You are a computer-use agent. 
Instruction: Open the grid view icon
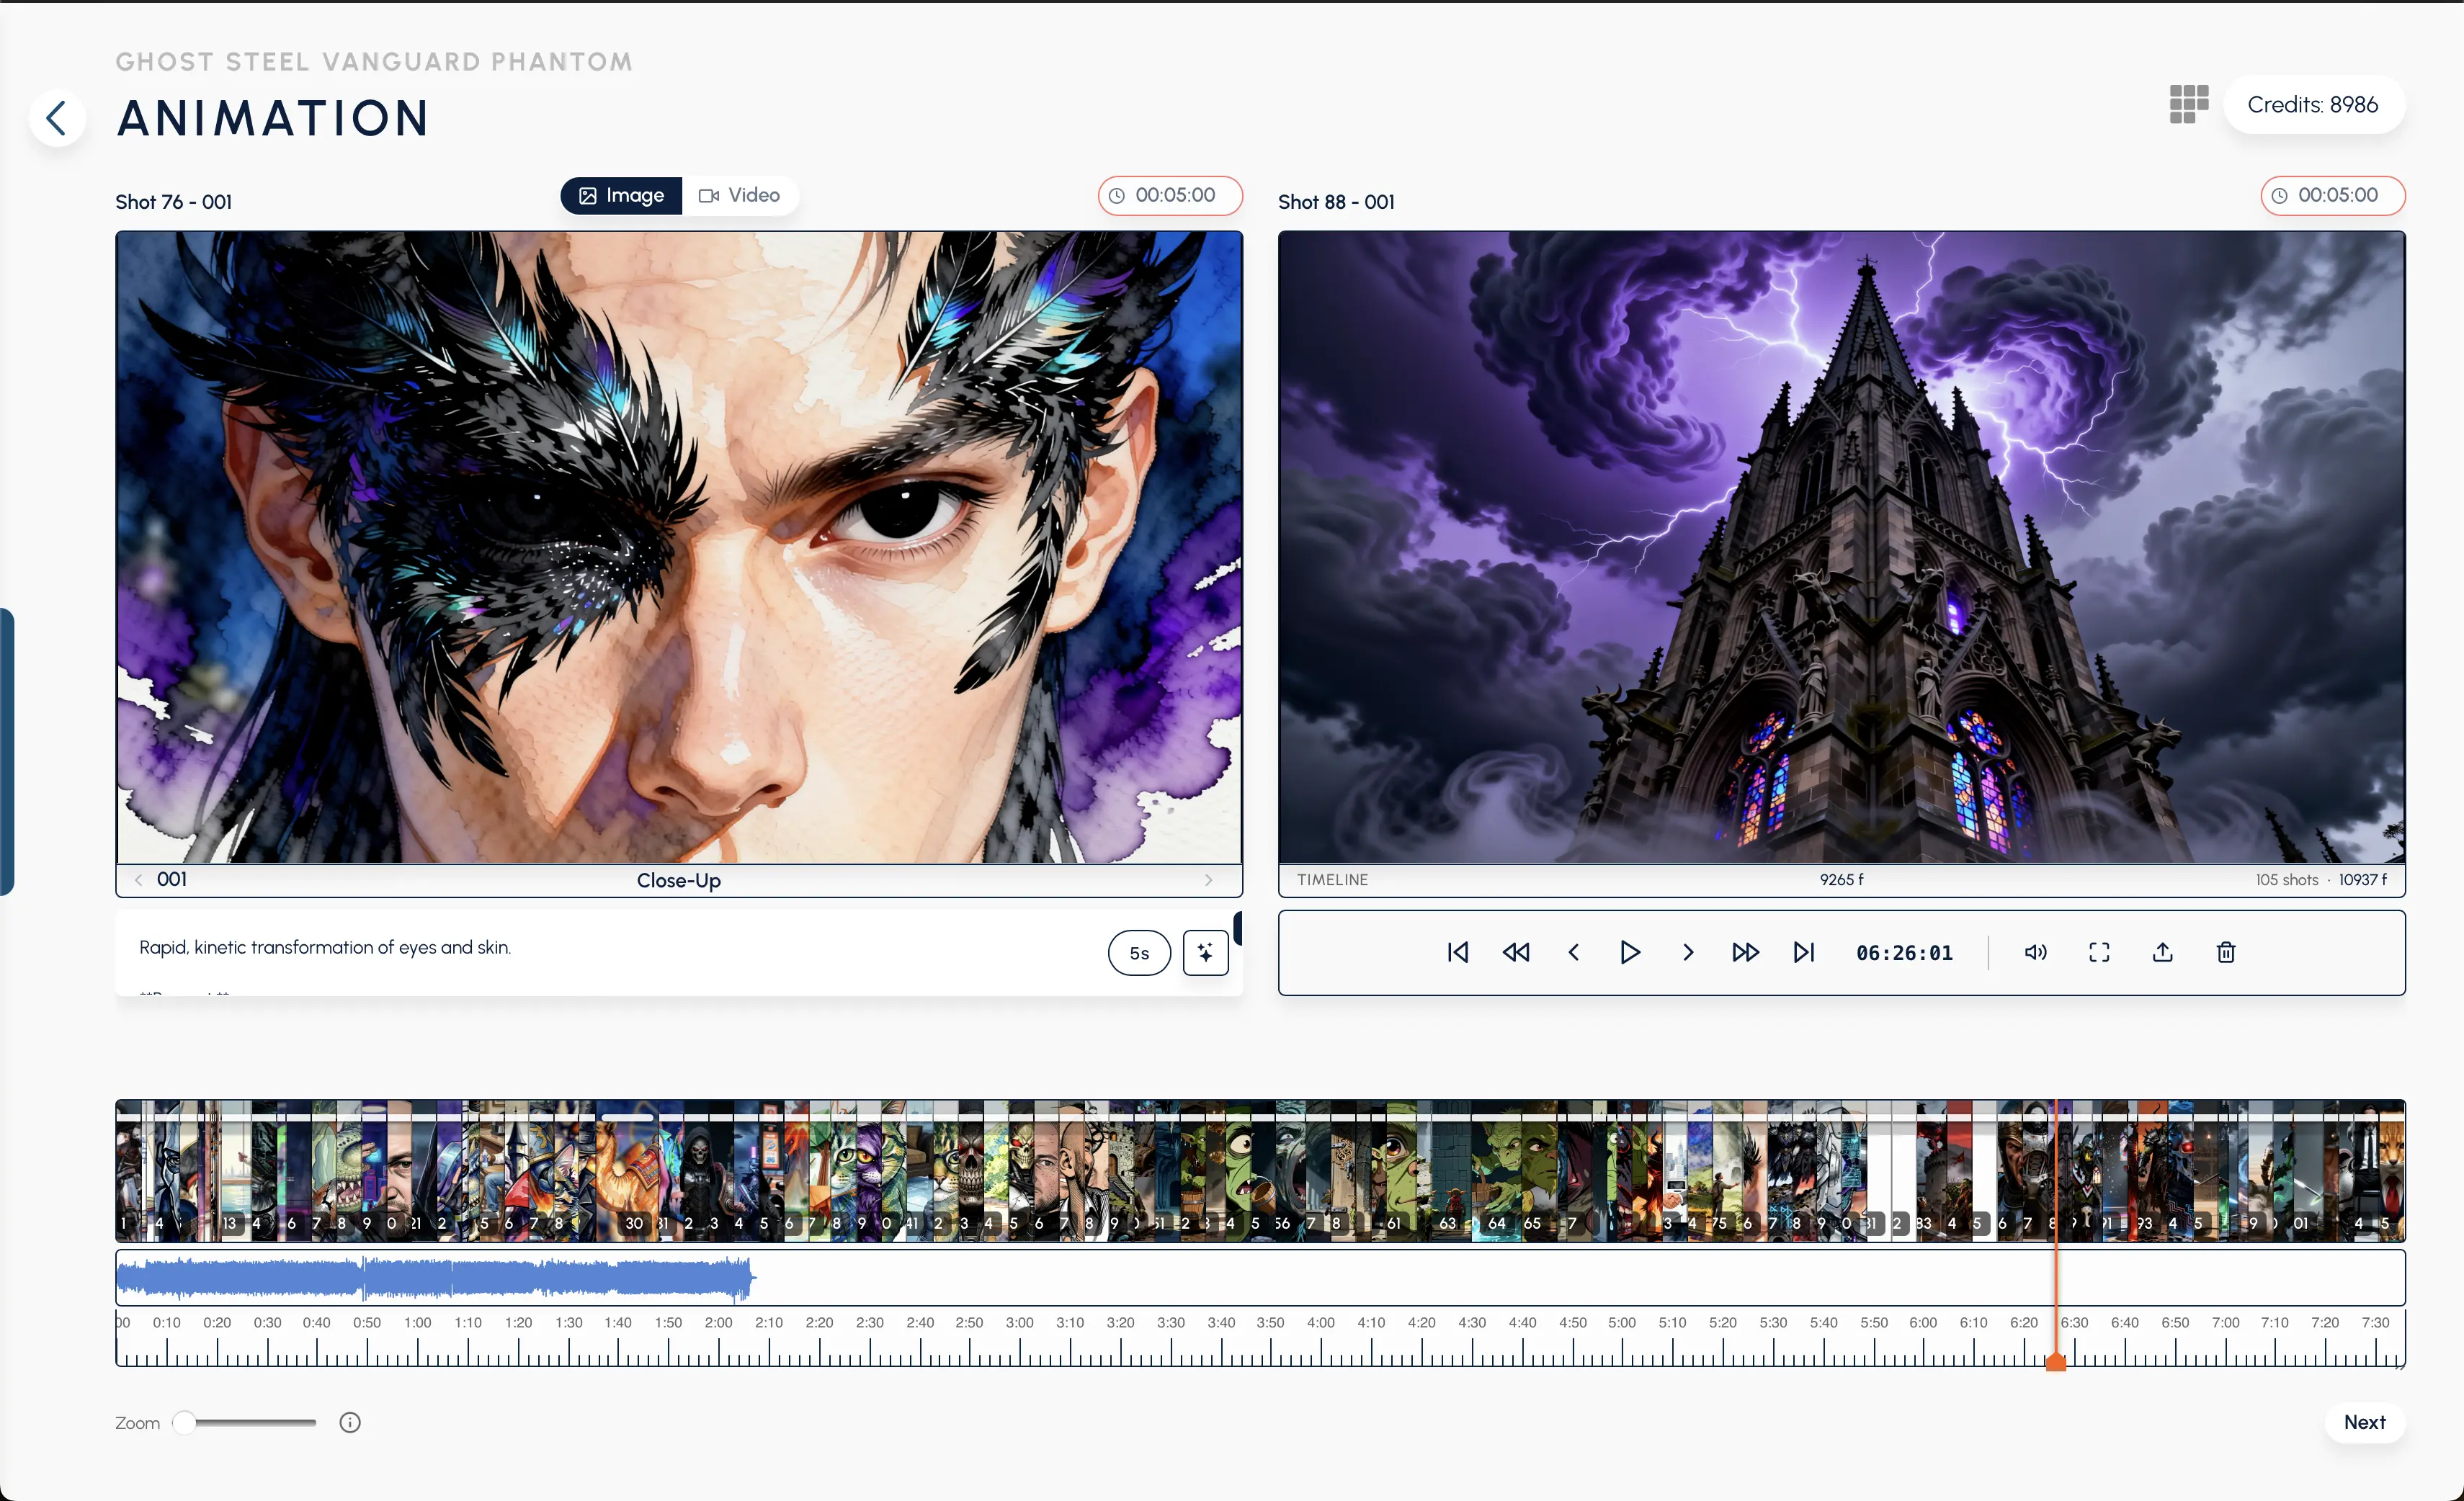pos(2189,104)
